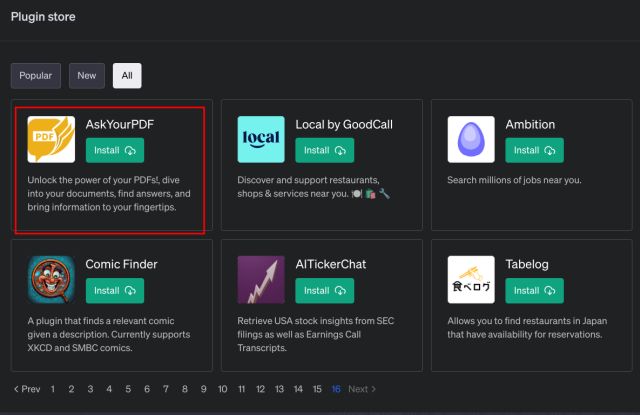This screenshot has height=415, width=640.
Task: Install the Ambition plugin
Action: click(534, 150)
